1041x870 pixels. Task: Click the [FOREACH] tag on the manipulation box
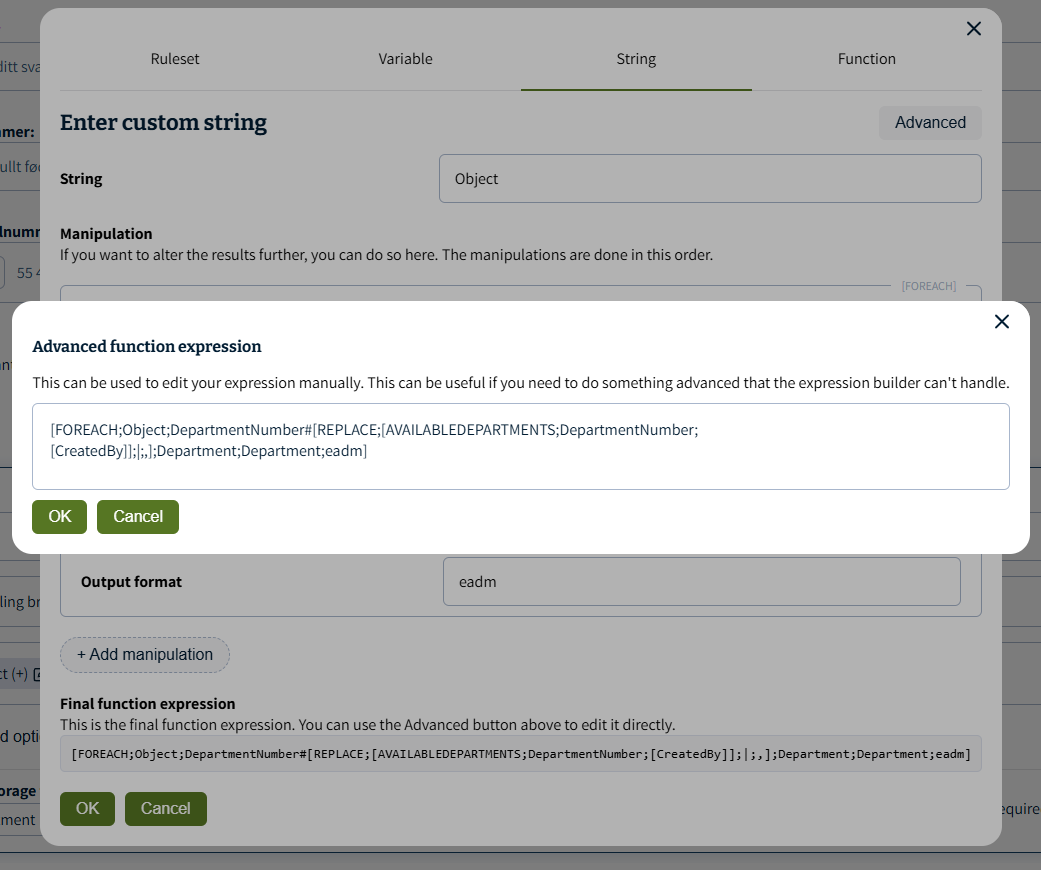coord(928,286)
